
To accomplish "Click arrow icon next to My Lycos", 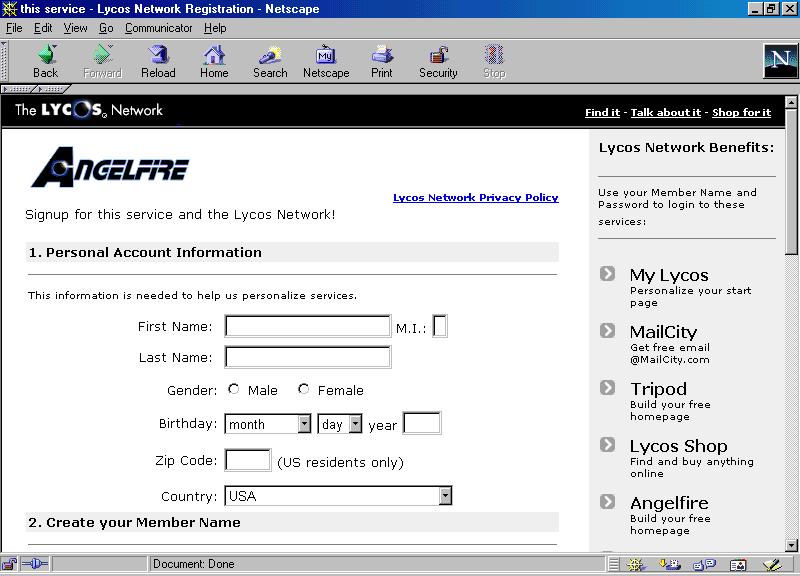I will point(608,274).
